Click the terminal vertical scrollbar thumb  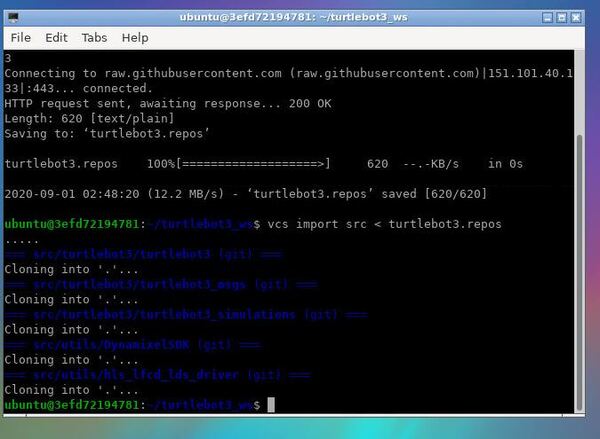point(579,273)
